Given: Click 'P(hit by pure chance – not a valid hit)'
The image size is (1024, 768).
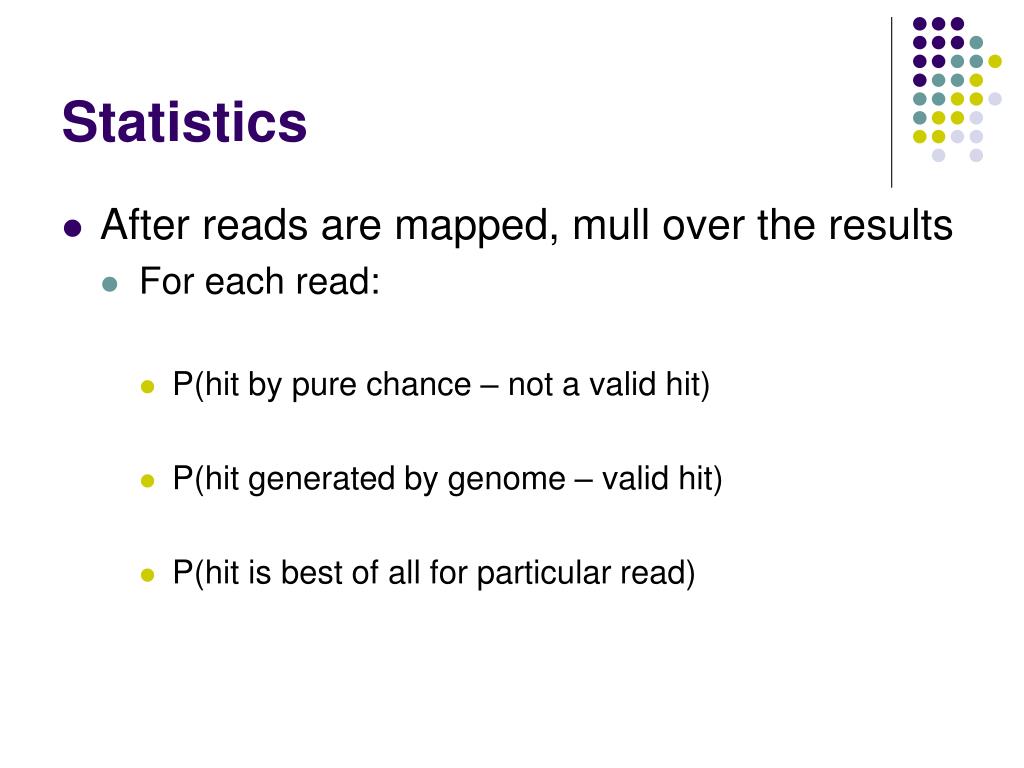Looking at the screenshot, I should (441, 385).
